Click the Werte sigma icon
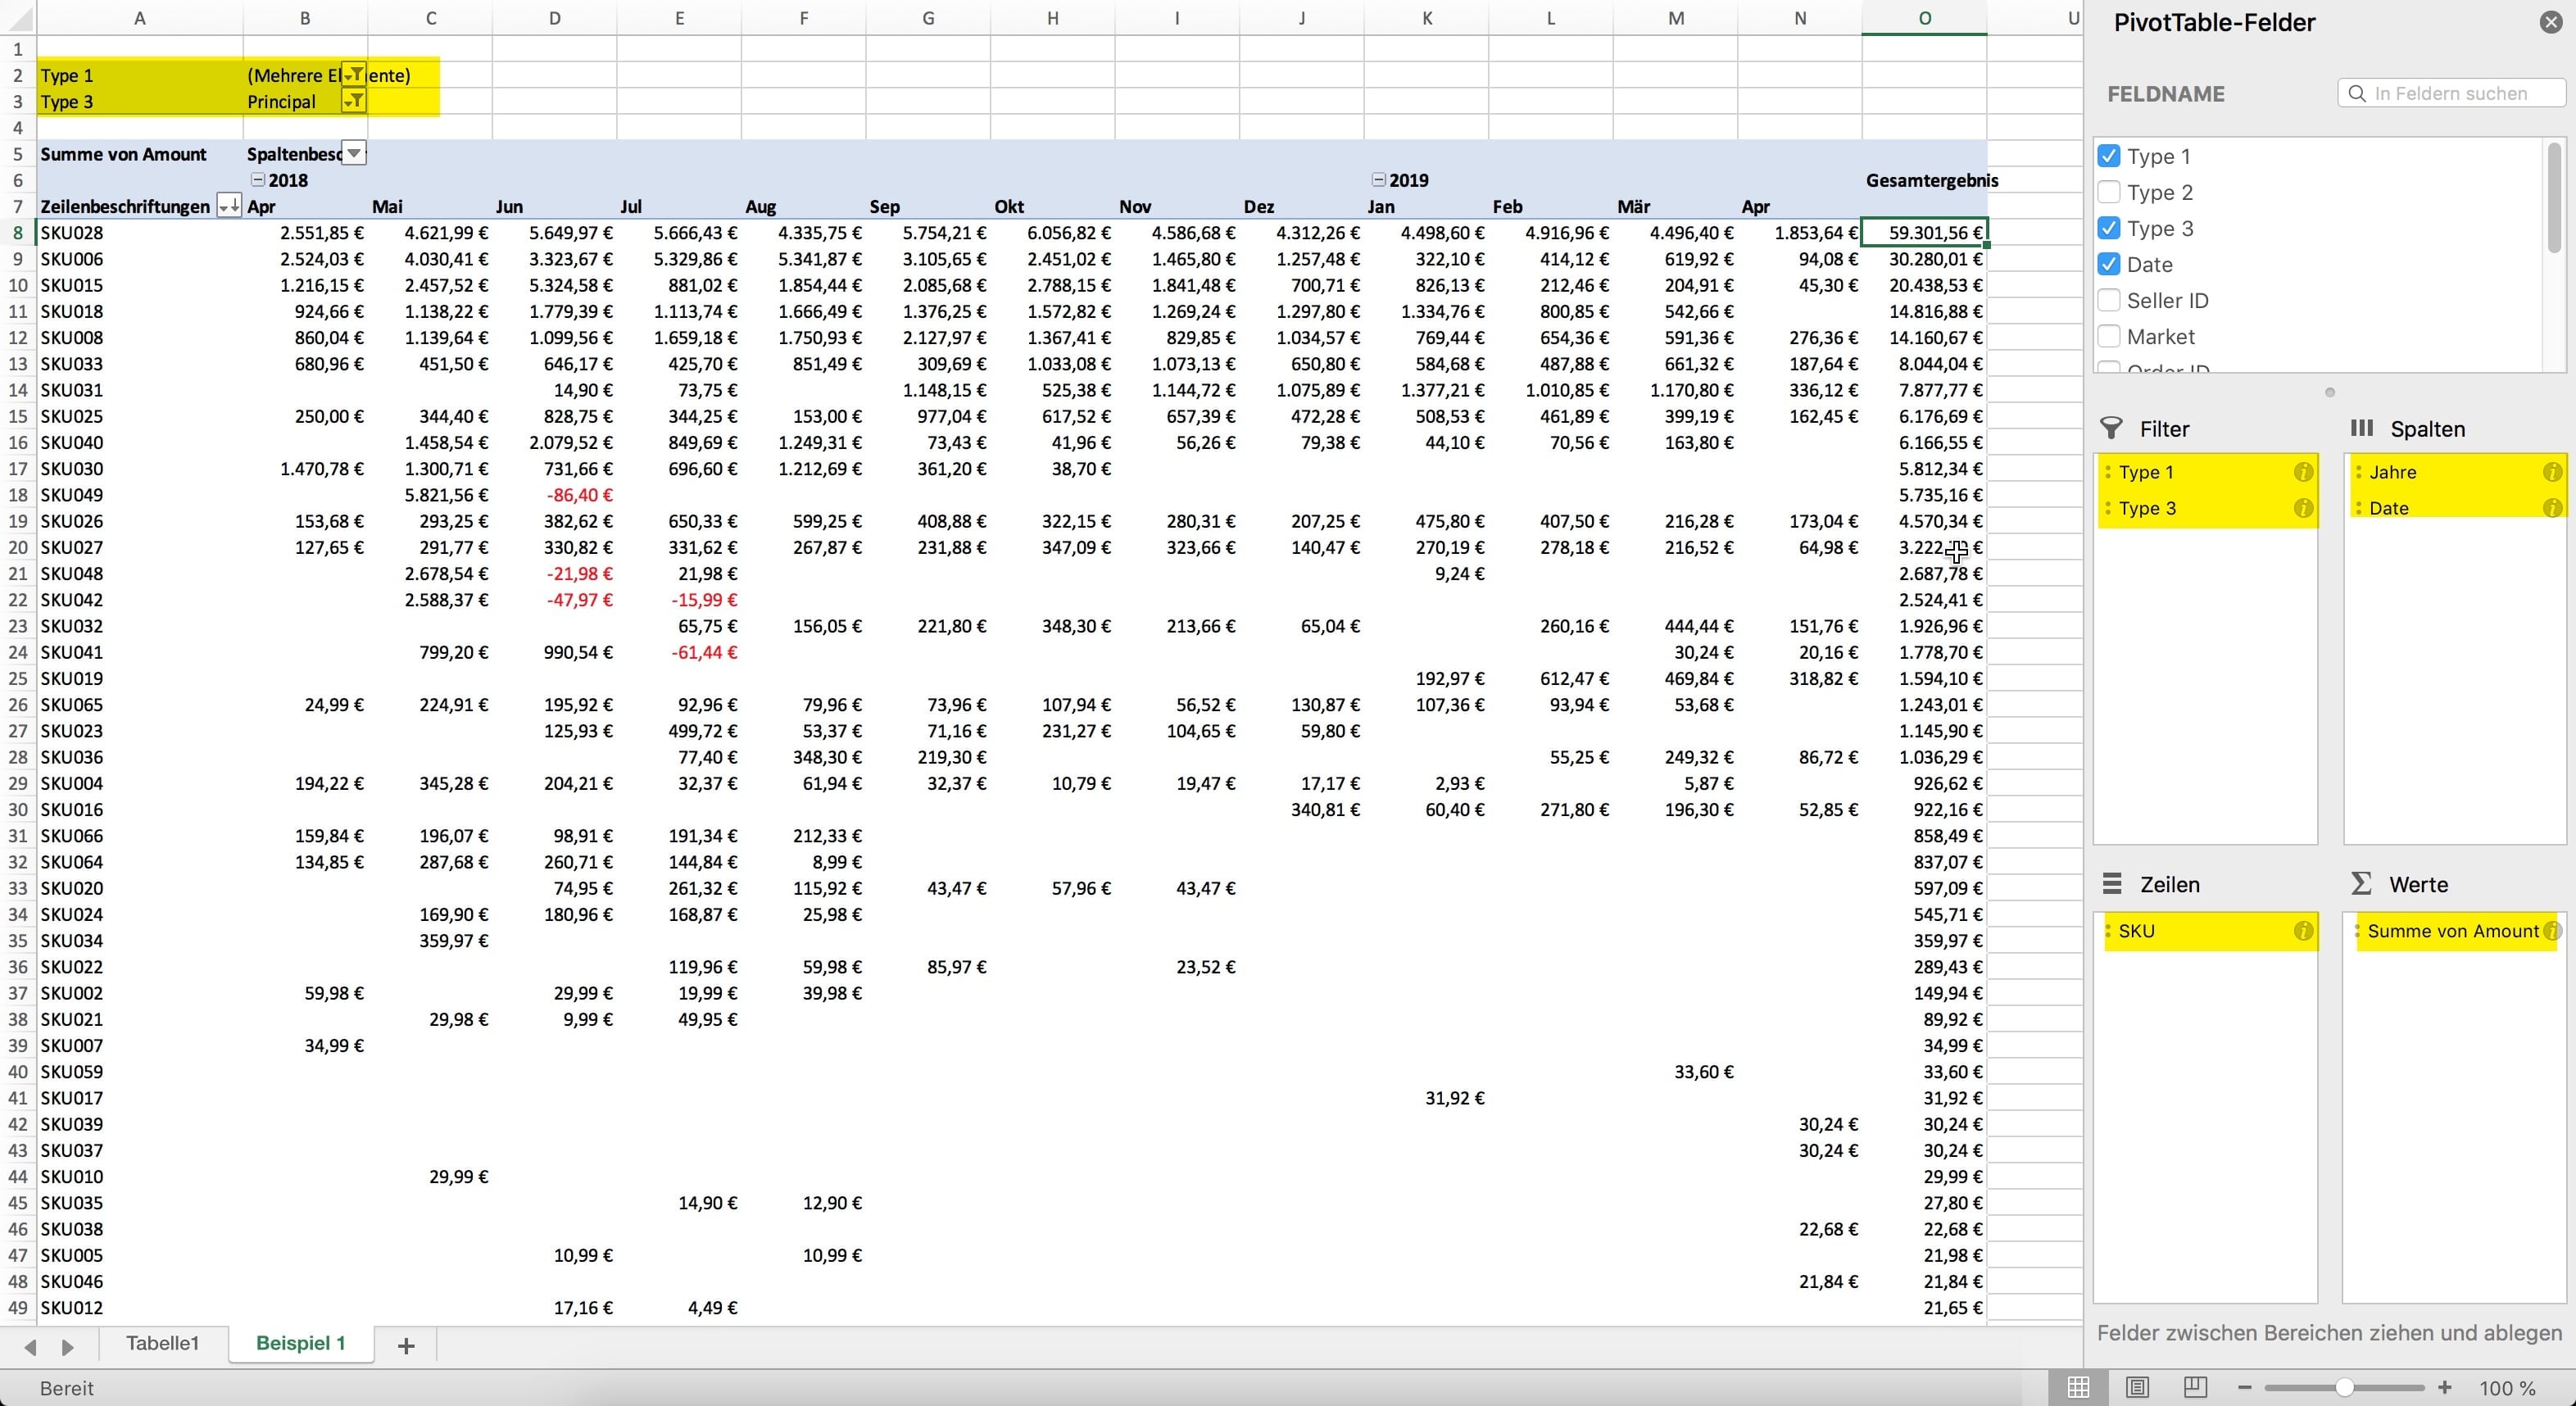Screen dimensions: 2576x1406 (x=2361, y=883)
